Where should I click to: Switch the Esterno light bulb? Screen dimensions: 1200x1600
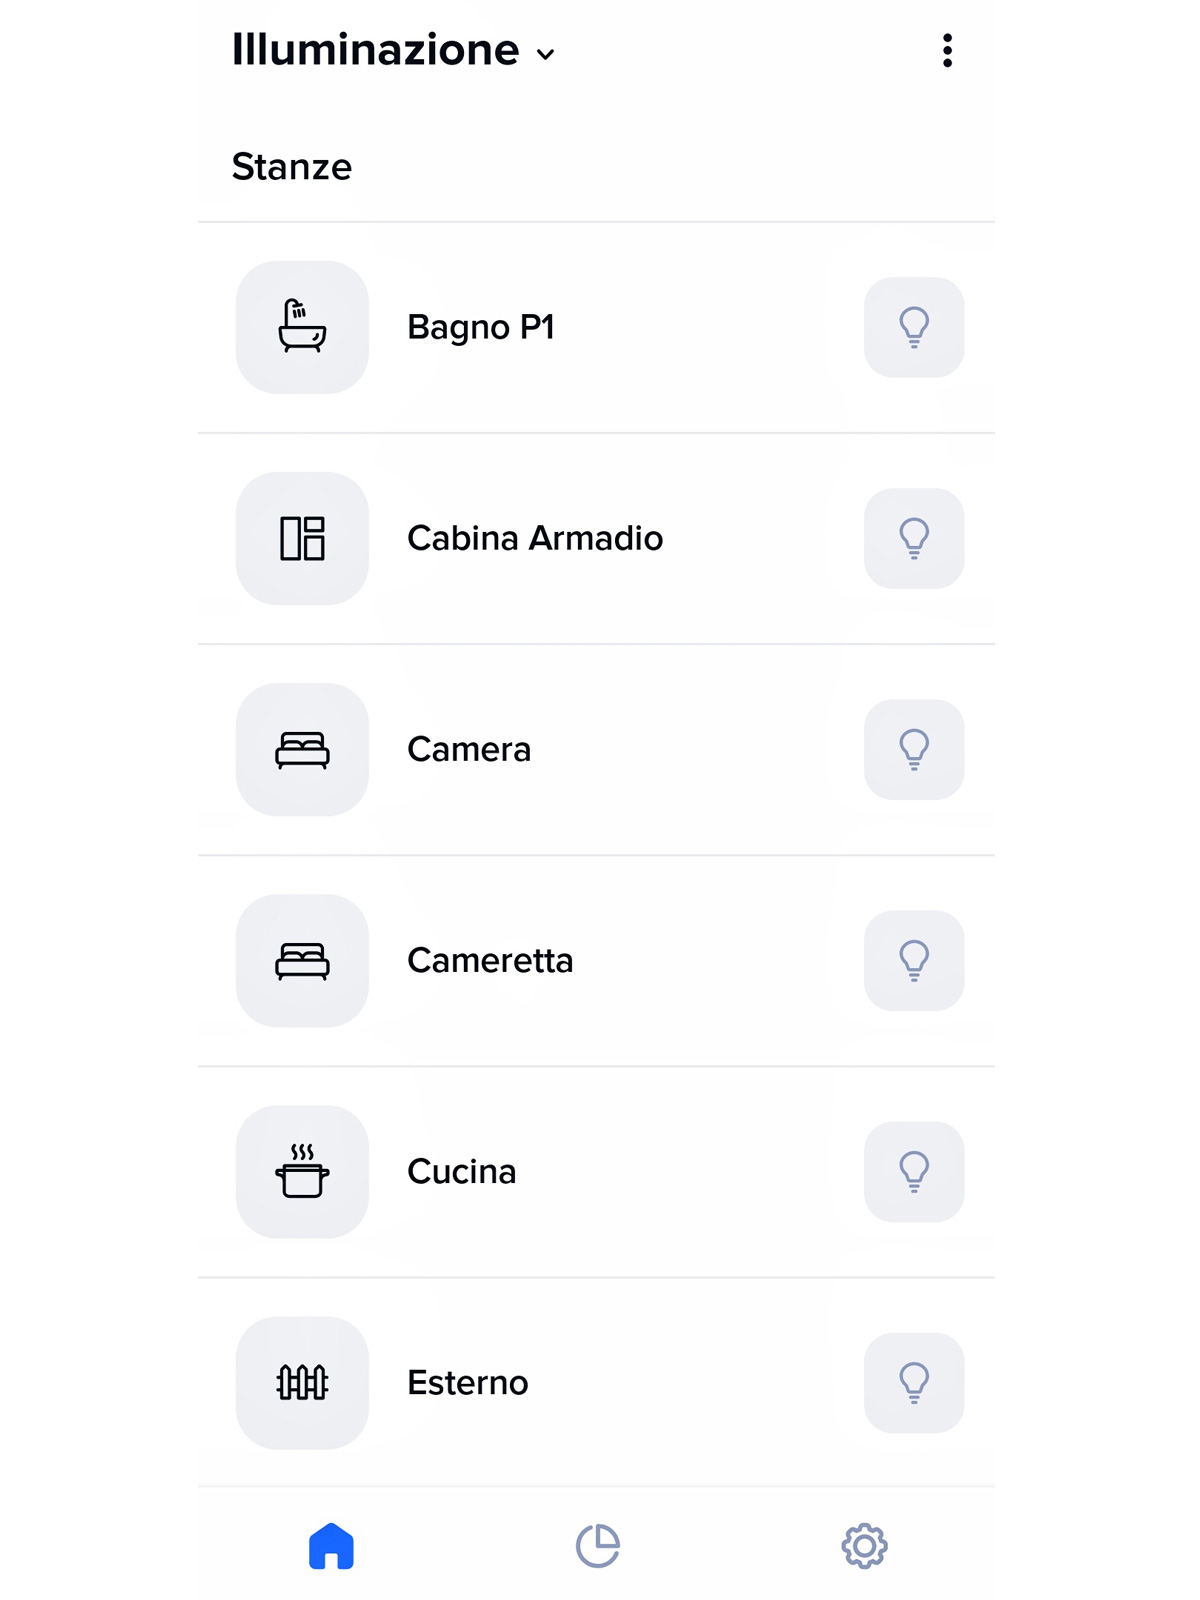click(x=914, y=1382)
